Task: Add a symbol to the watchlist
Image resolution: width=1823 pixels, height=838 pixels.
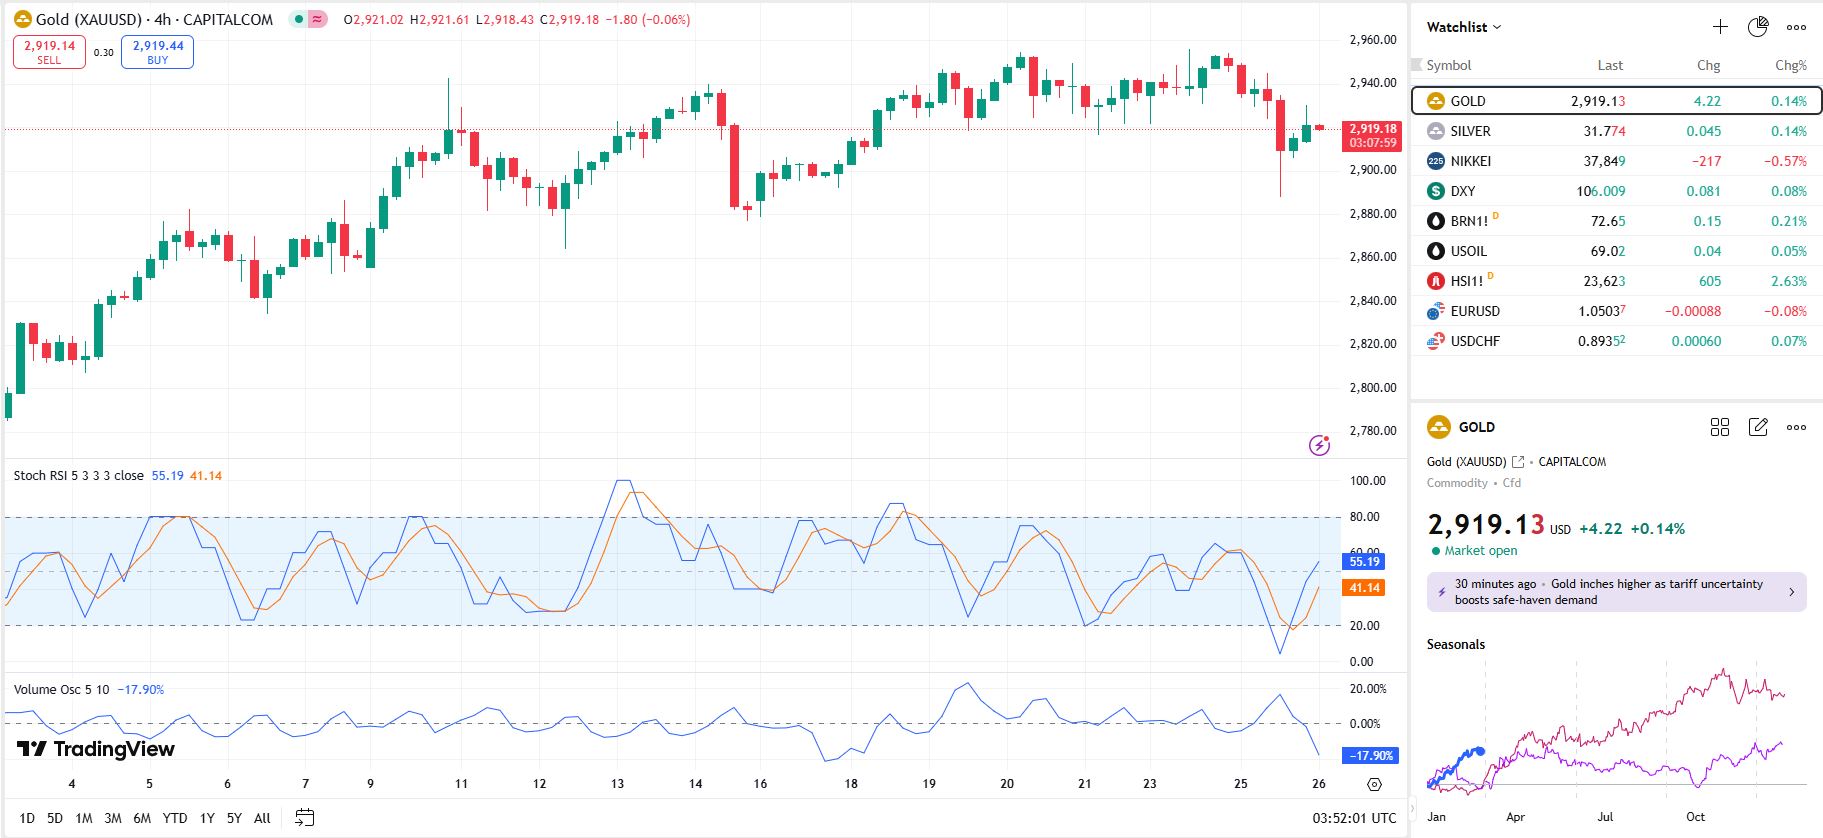Action: (1720, 27)
